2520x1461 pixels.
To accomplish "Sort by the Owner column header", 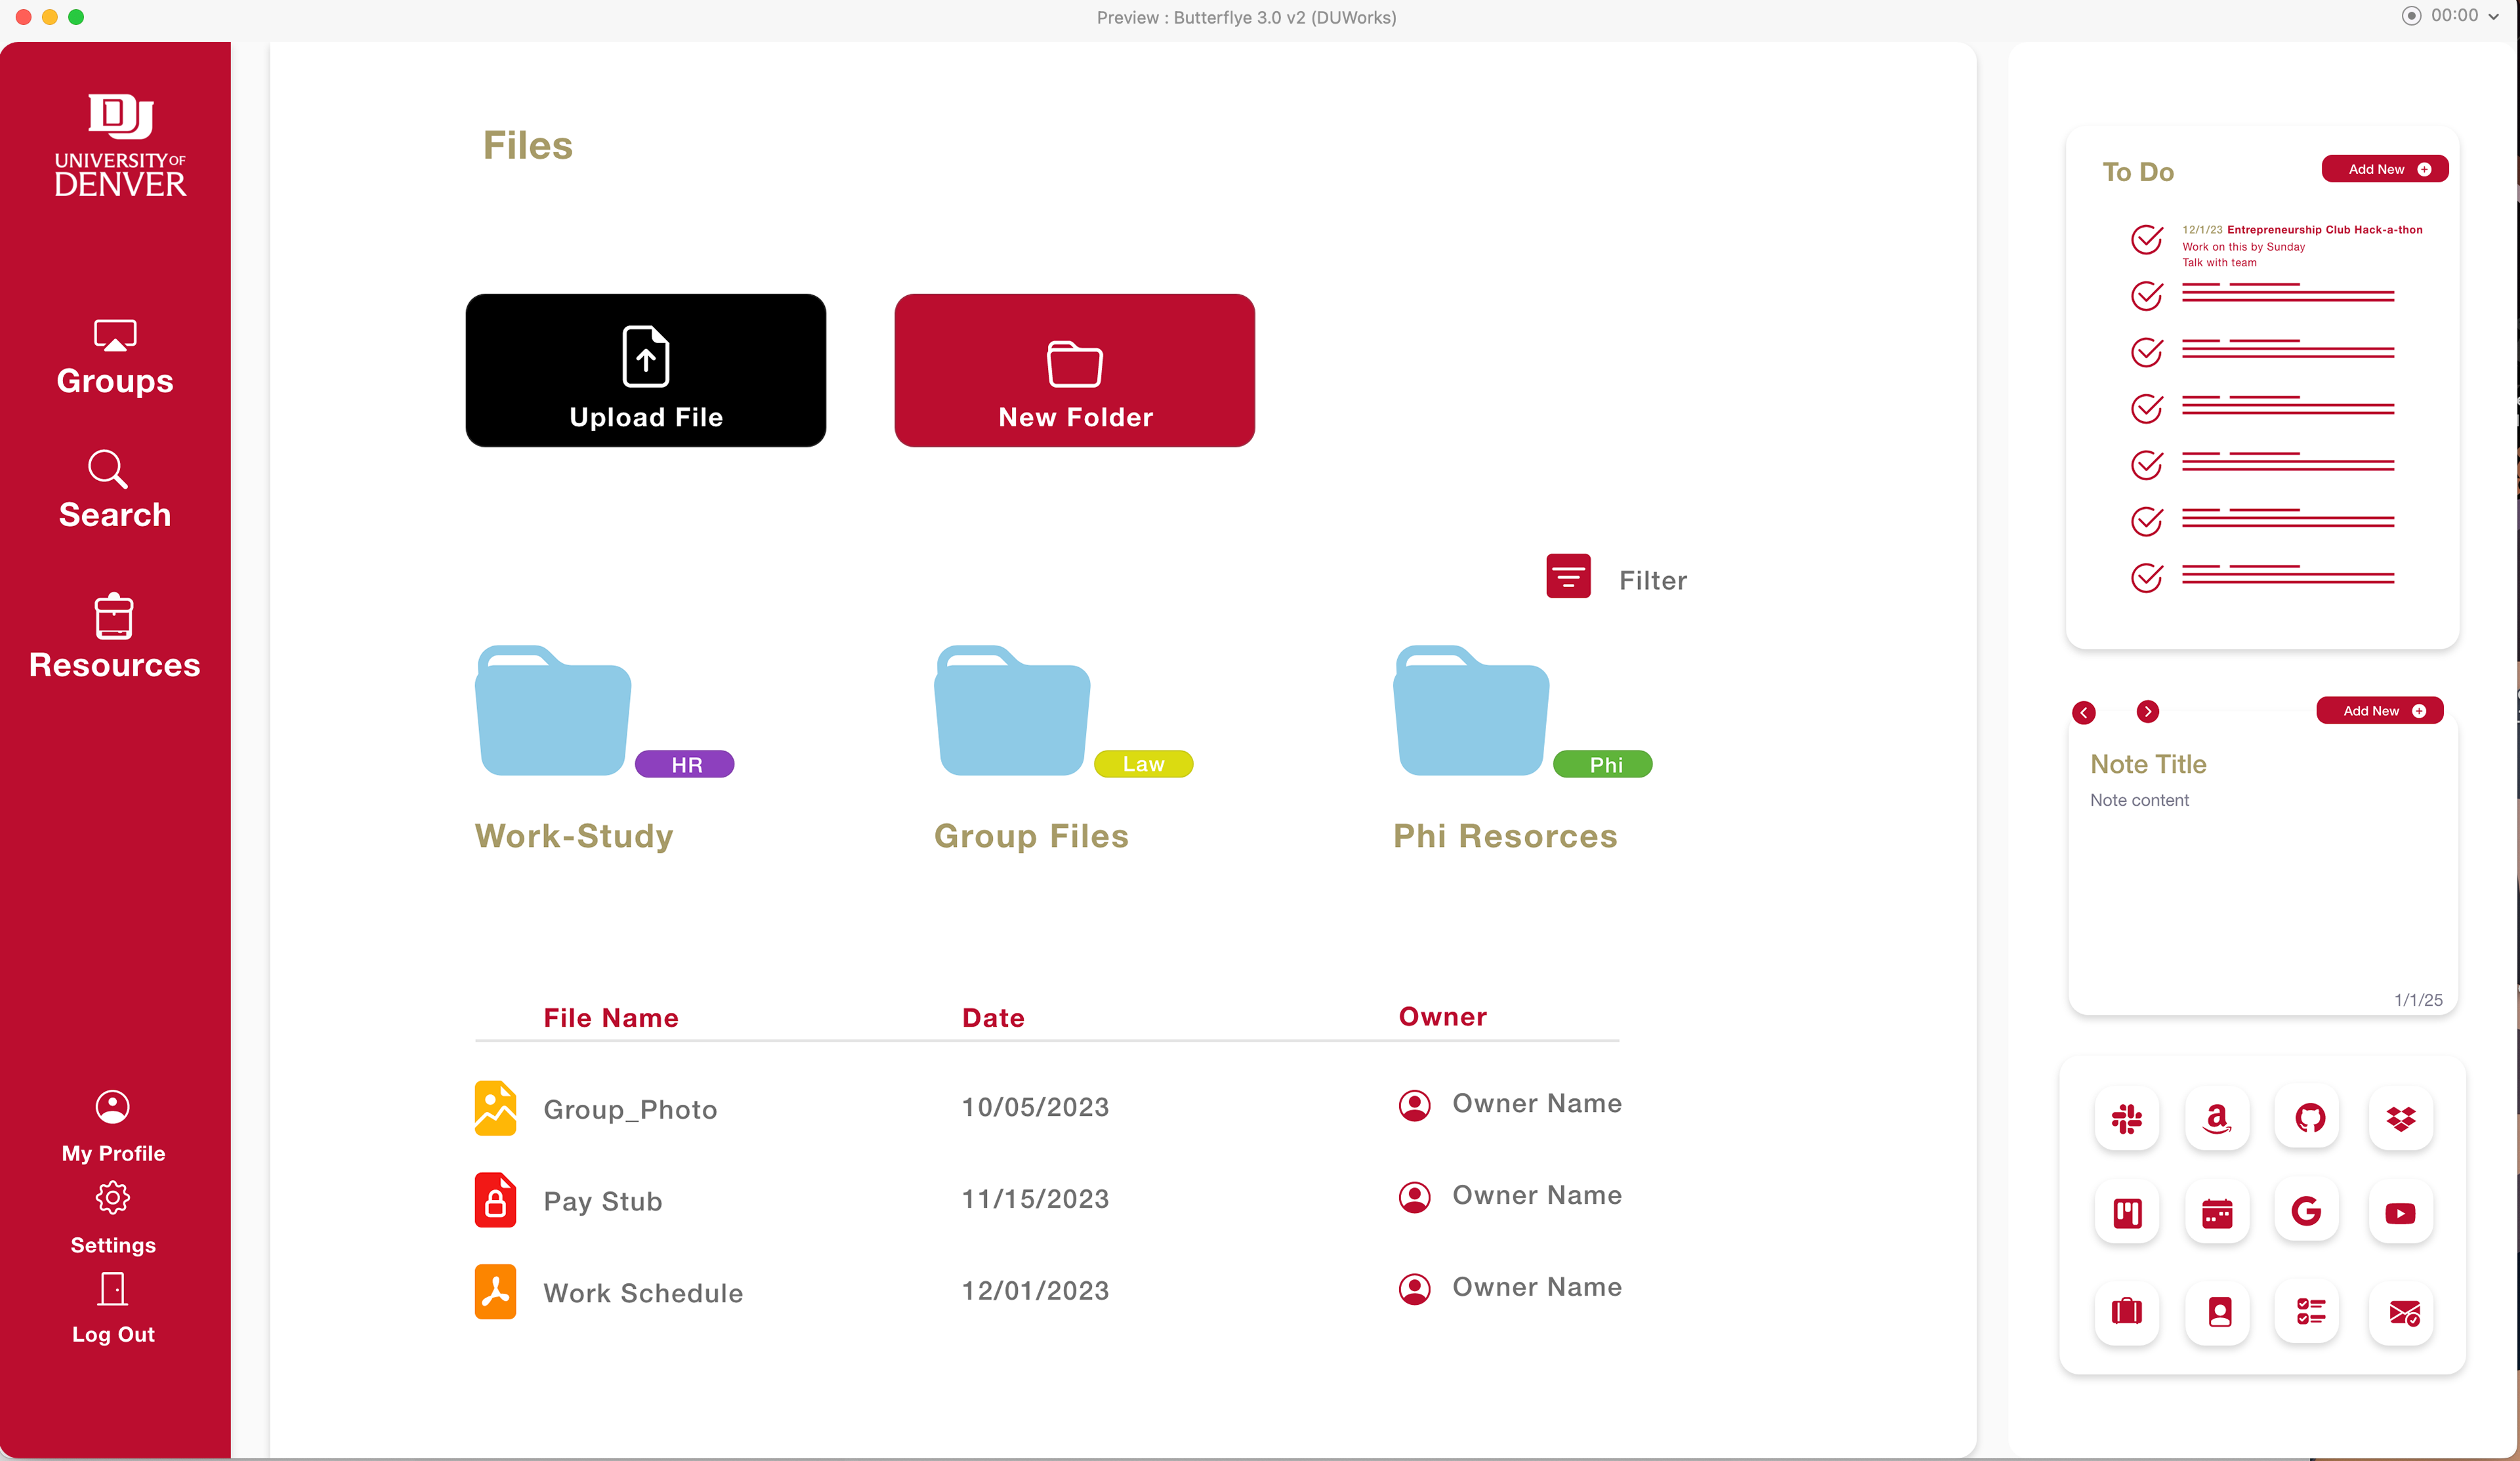I will click(x=1442, y=1017).
